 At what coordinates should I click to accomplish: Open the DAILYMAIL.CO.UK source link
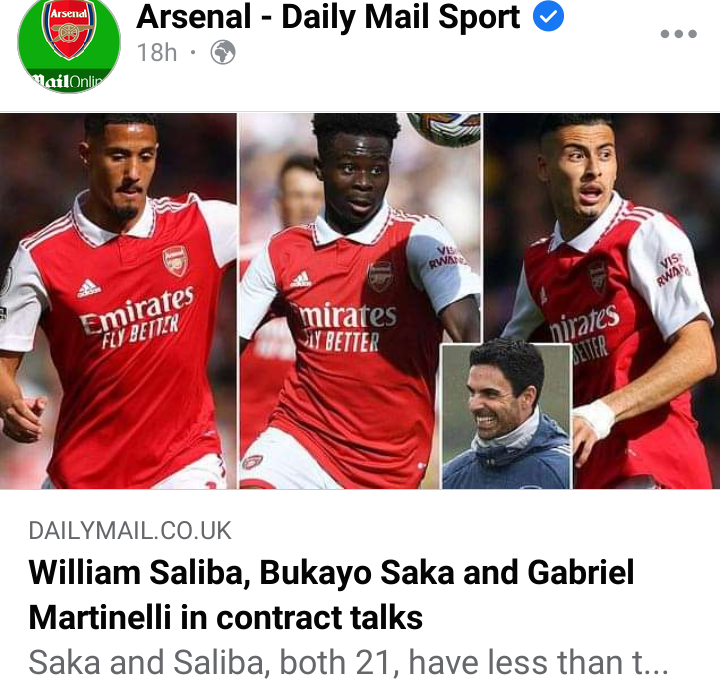(130, 531)
